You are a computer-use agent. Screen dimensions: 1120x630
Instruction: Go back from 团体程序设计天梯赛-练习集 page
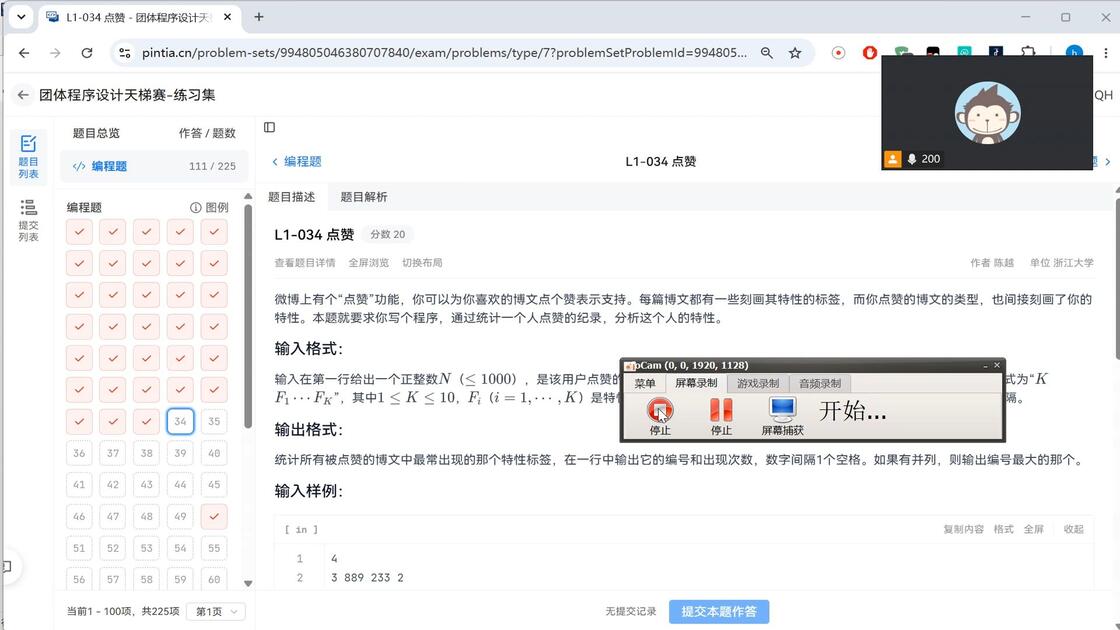(x=23, y=95)
